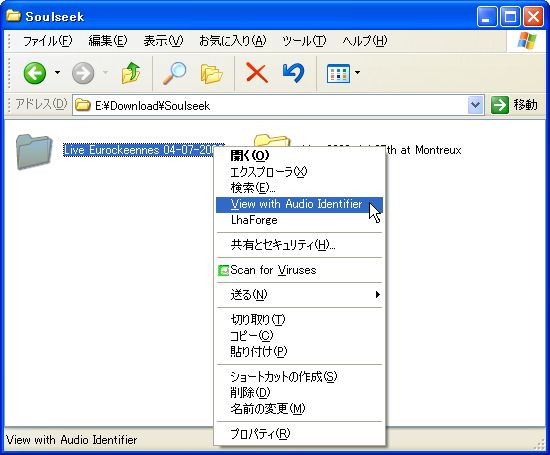Select Scan for Viruses entry
Viewport: 550px width, 455px height.
point(300,270)
